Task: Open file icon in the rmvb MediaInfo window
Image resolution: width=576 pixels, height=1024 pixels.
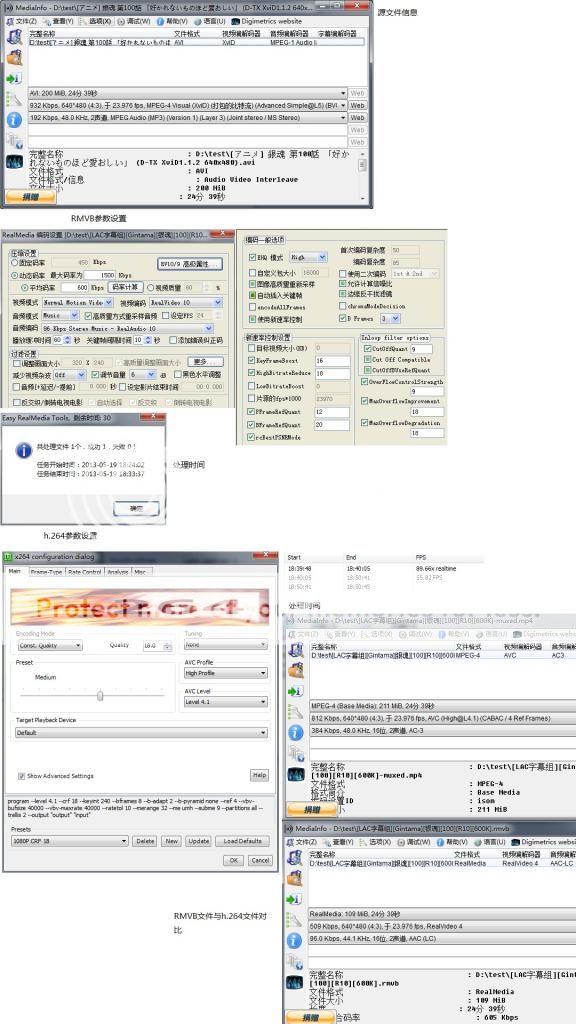Action: [295, 857]
